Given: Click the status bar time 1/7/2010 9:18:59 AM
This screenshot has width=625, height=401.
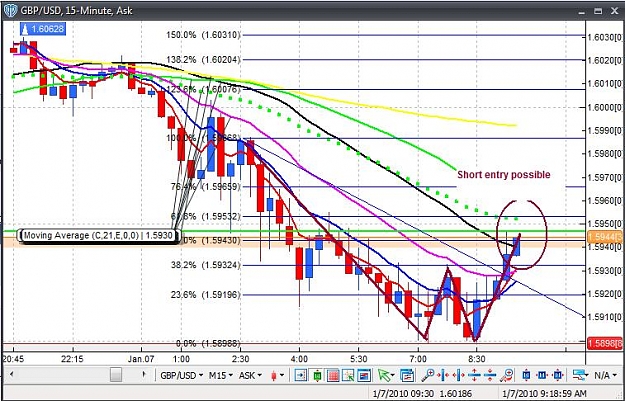Looking at the screenshot, I should pos(544,393).
